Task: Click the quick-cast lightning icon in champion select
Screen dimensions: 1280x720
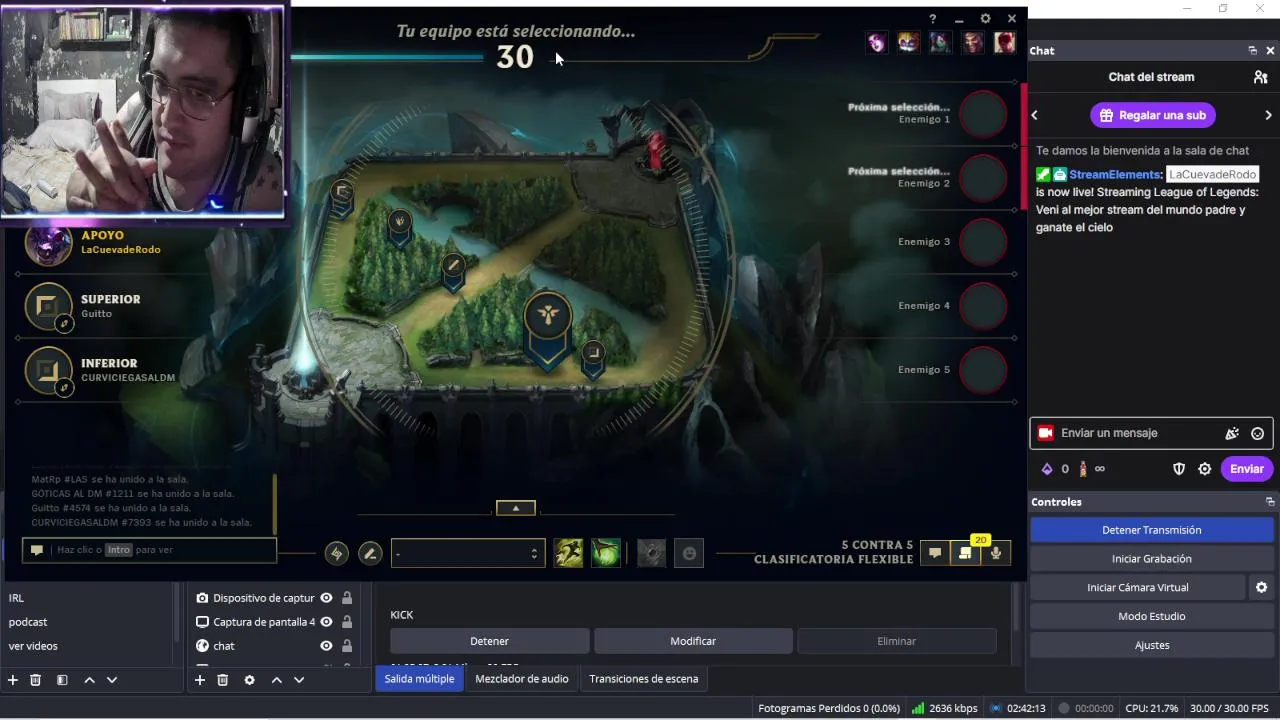Action: click(337, 553)
